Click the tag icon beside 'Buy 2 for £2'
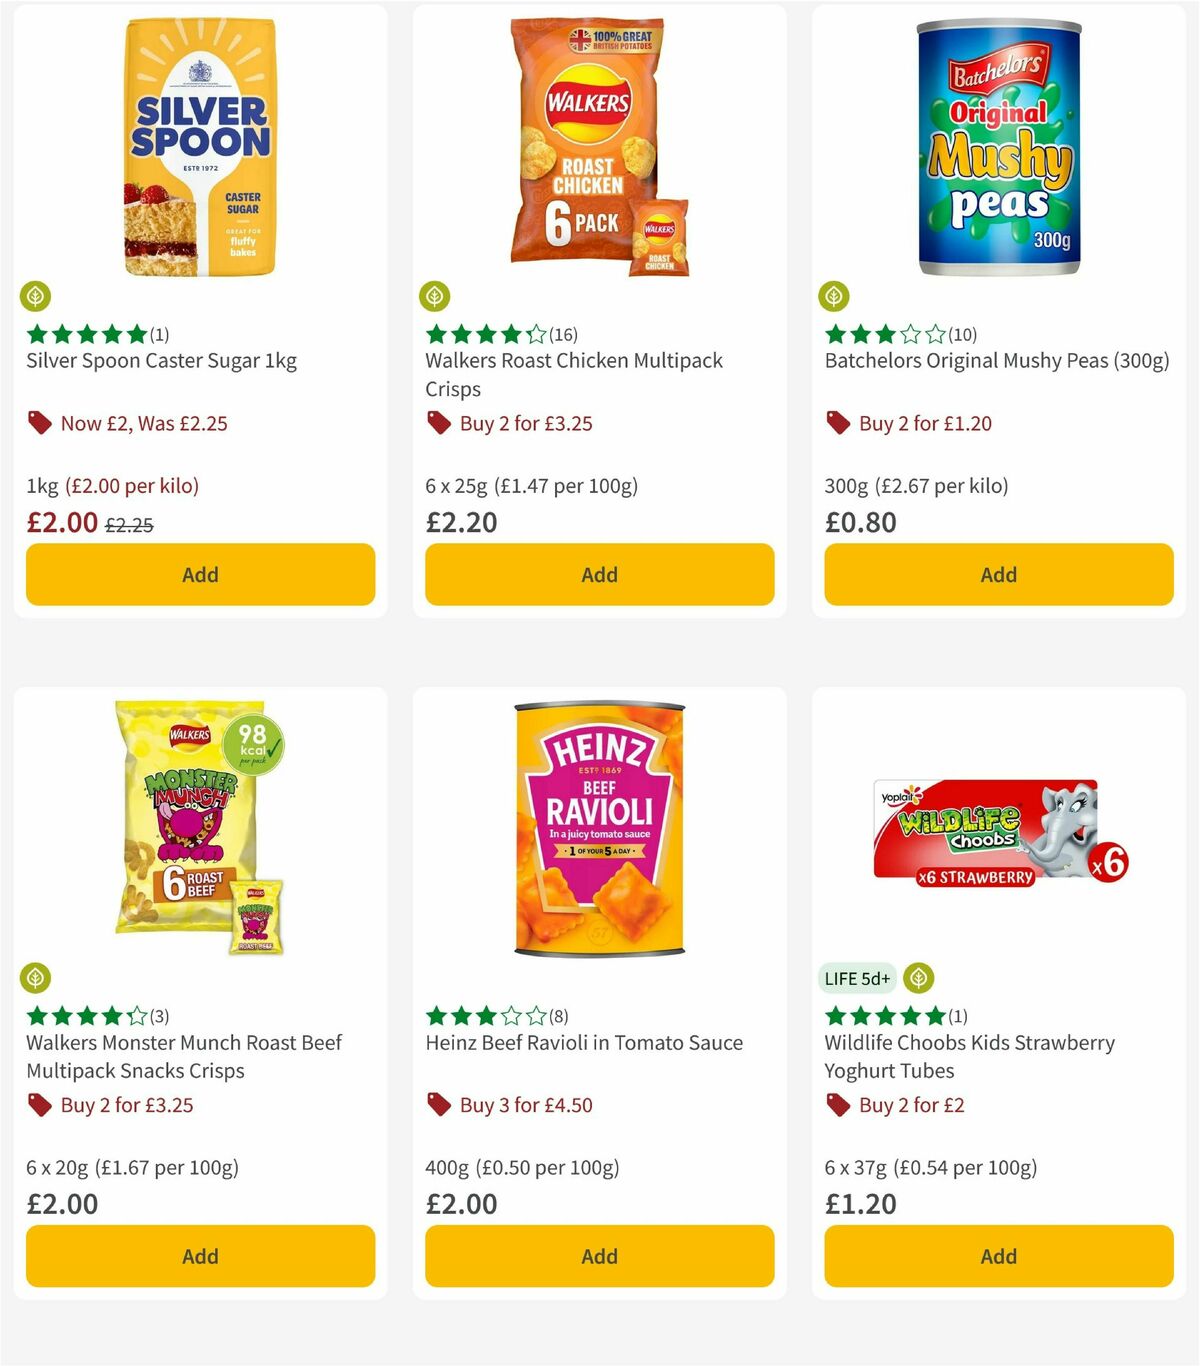This screenshot has width=1200, height=1366. point(837,1105)
